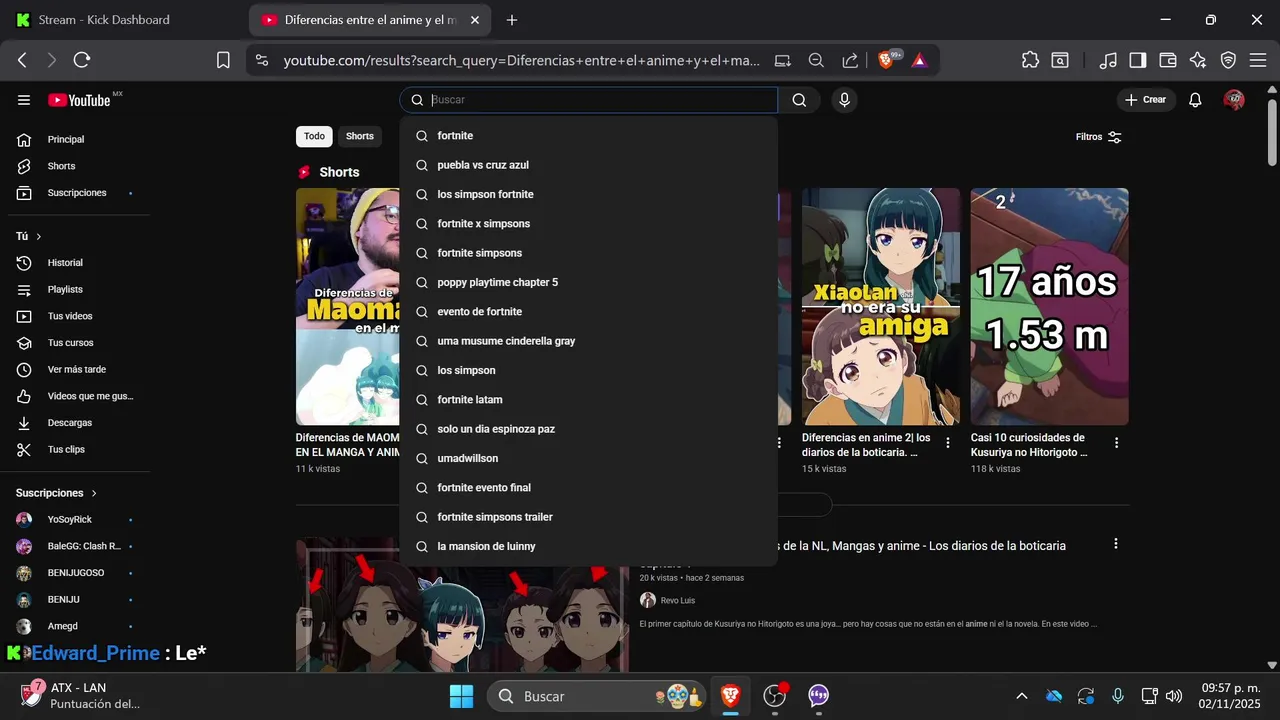Choose suggestion 'uma musume cinderella gray'
The image size is (1280, 720).
588,341
